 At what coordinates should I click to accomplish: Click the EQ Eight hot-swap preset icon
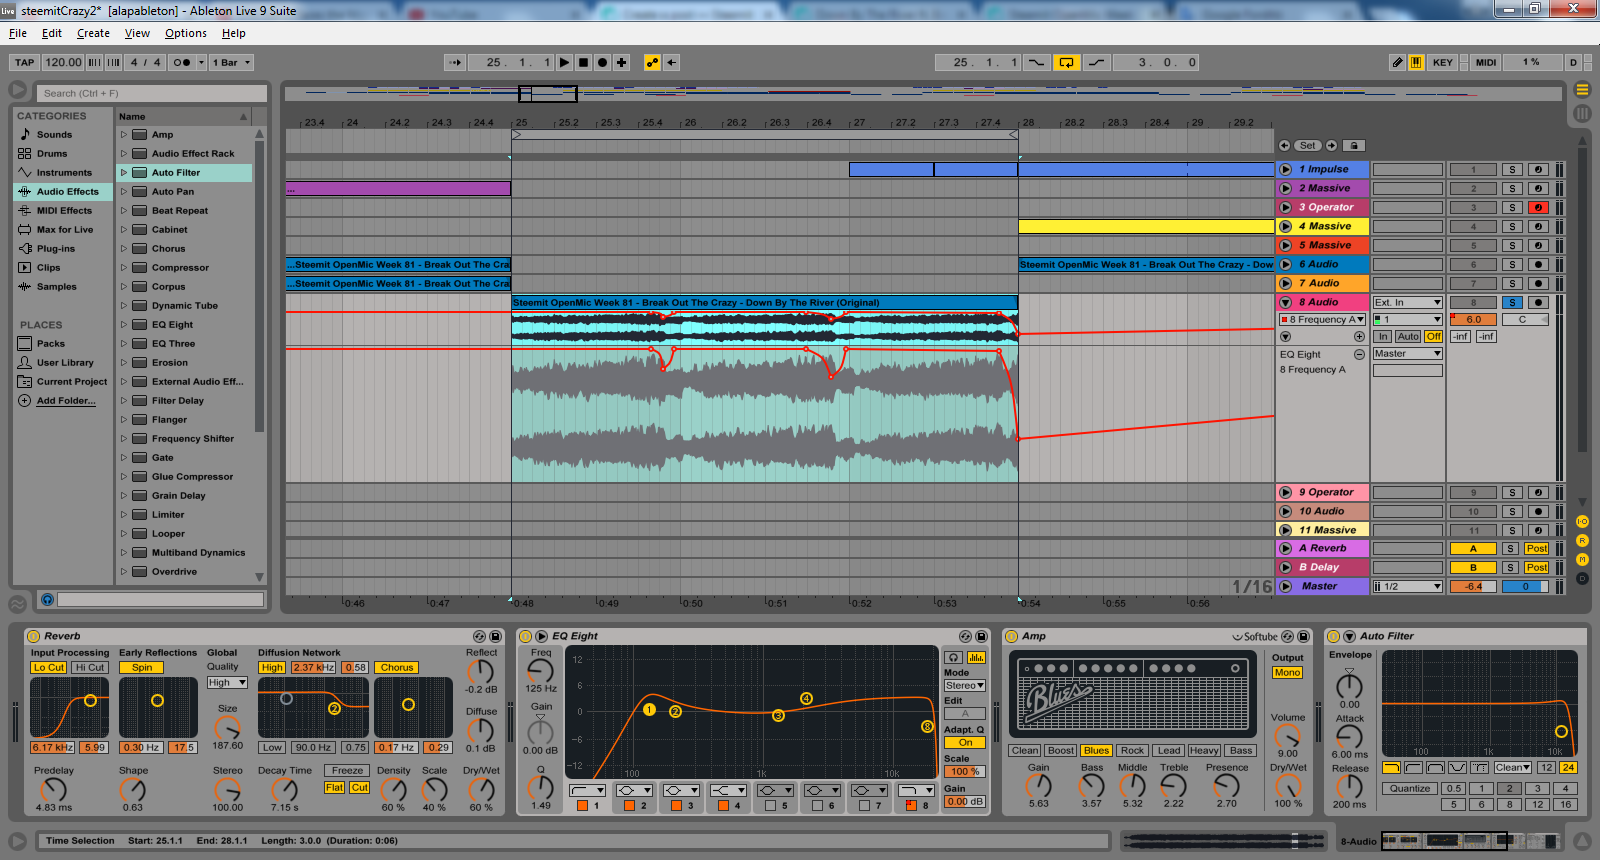coord(965,636)
